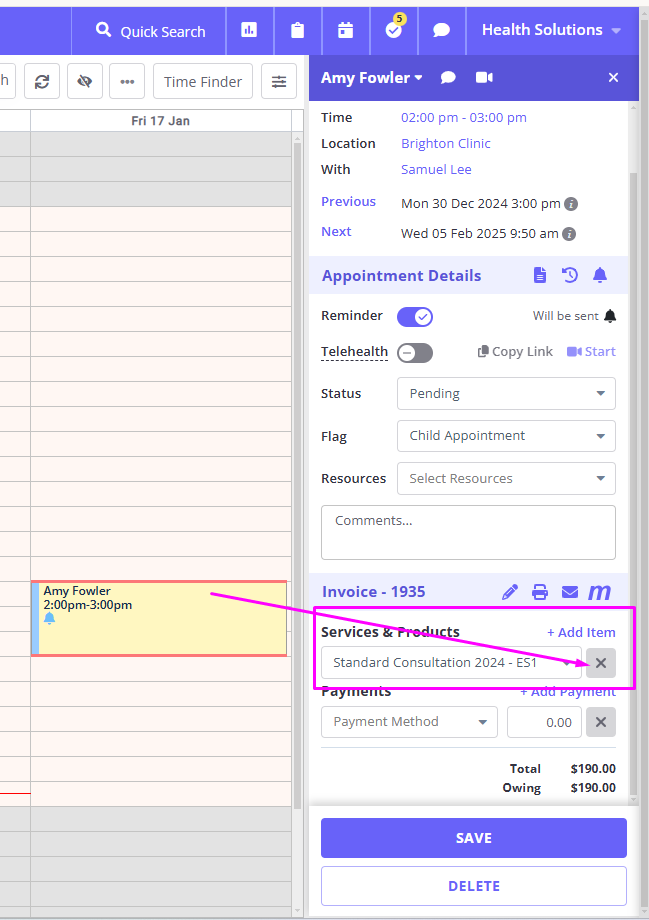The height and width of the screenshot is (920, 649).
Task: Open the Appointment Details bell notifications icon
Action: coord(600,275)
